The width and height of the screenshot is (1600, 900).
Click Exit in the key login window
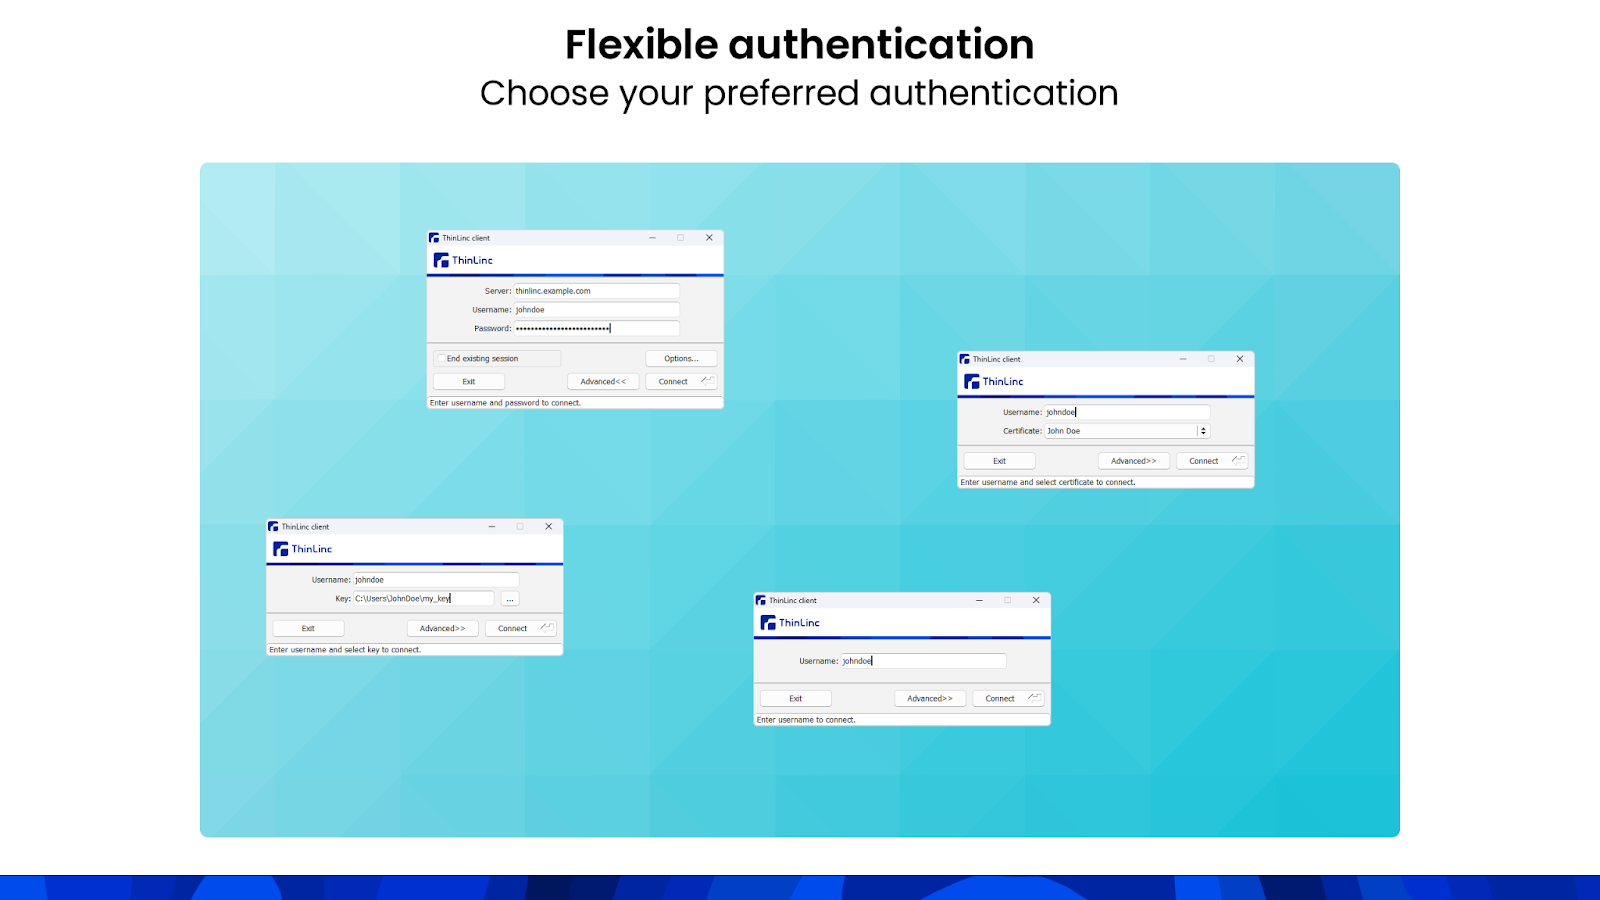[308, 628]
